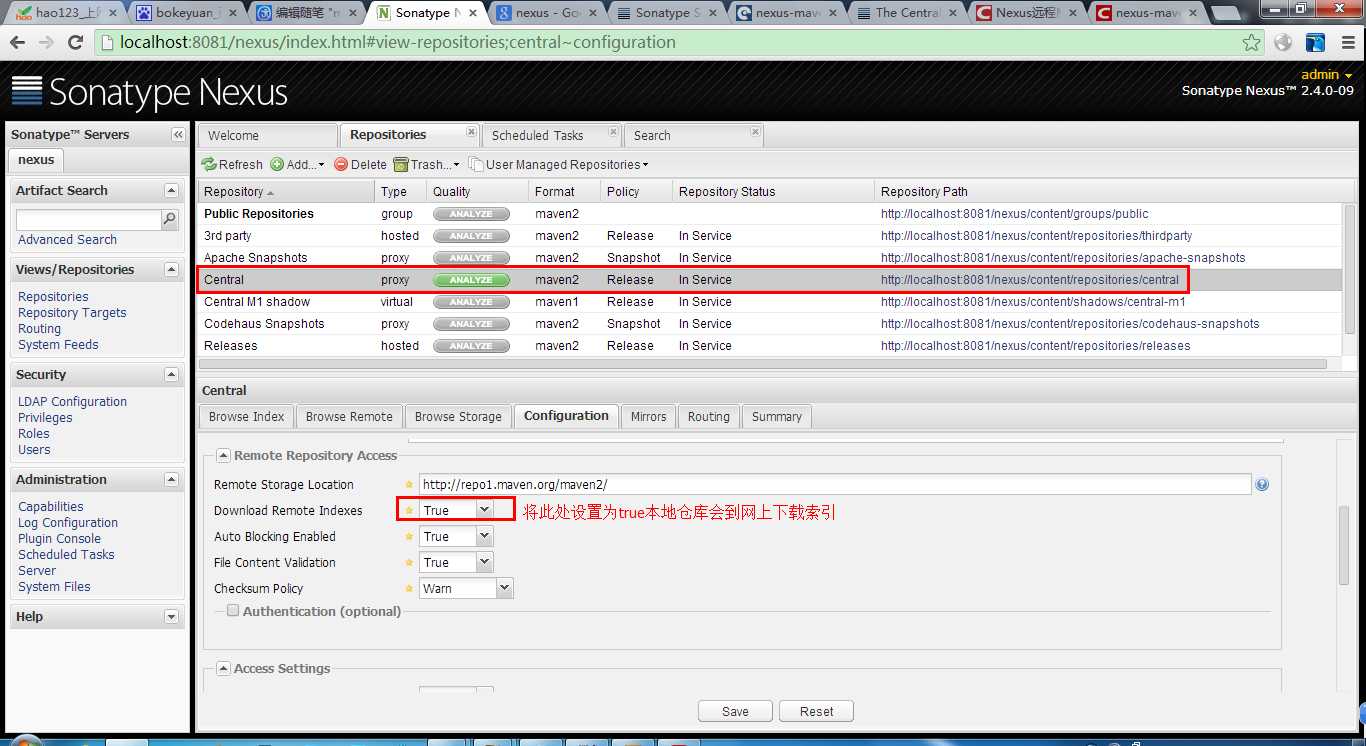This screenshot has height=746, width=1366.
Task: Click the Remote Storage Location field
Action: (835, 485)
